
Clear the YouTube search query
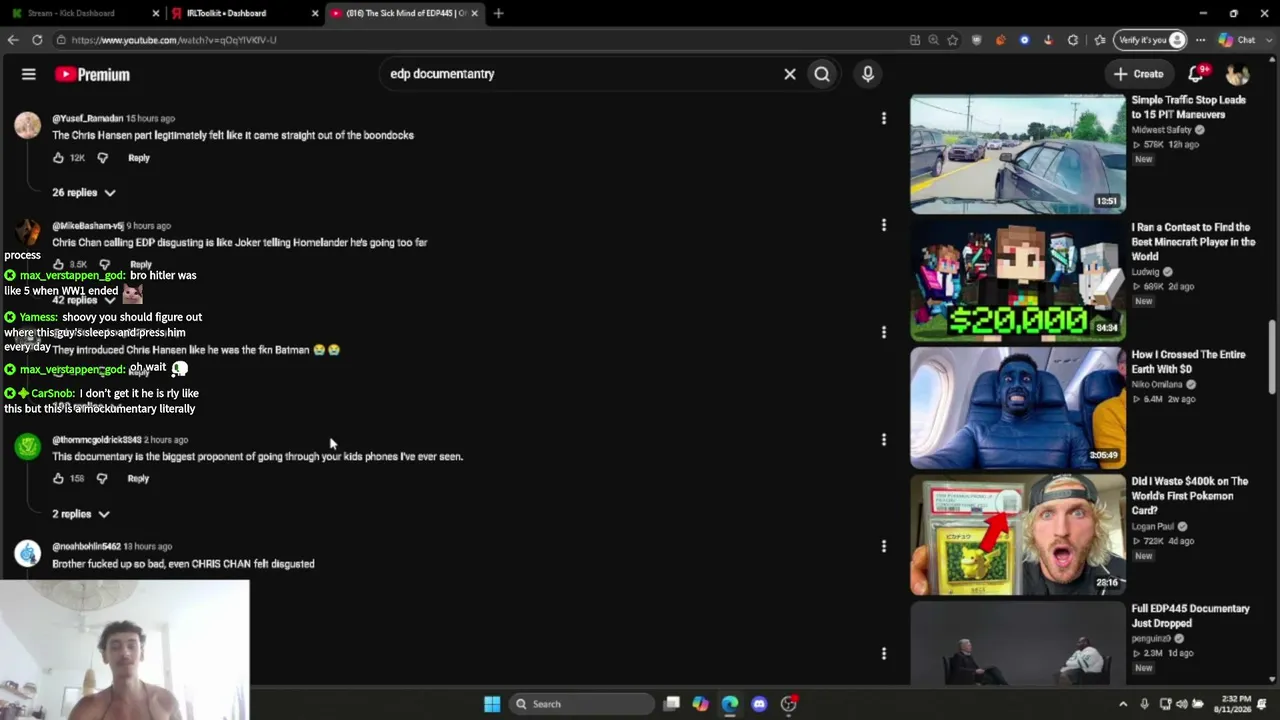pyautogui.click(x=790, y=74)
